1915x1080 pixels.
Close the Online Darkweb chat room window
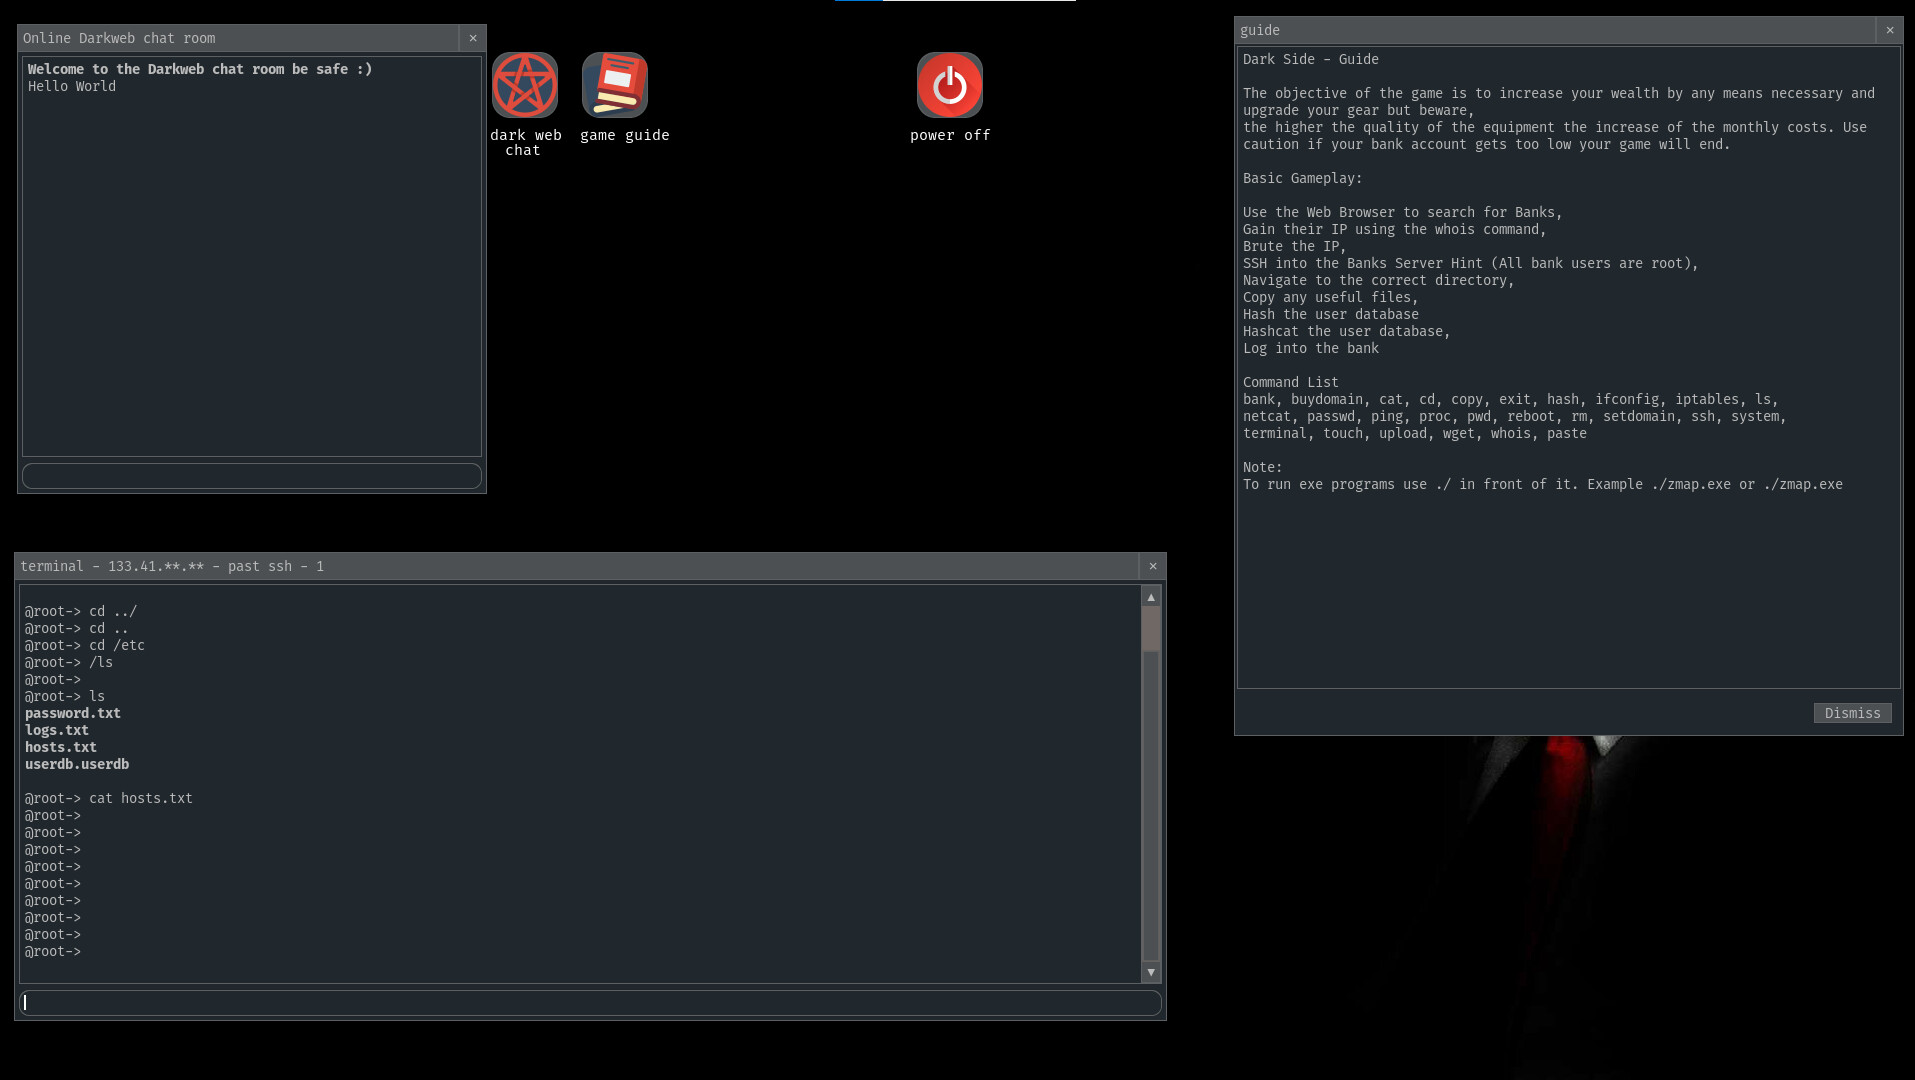point(472,38)
